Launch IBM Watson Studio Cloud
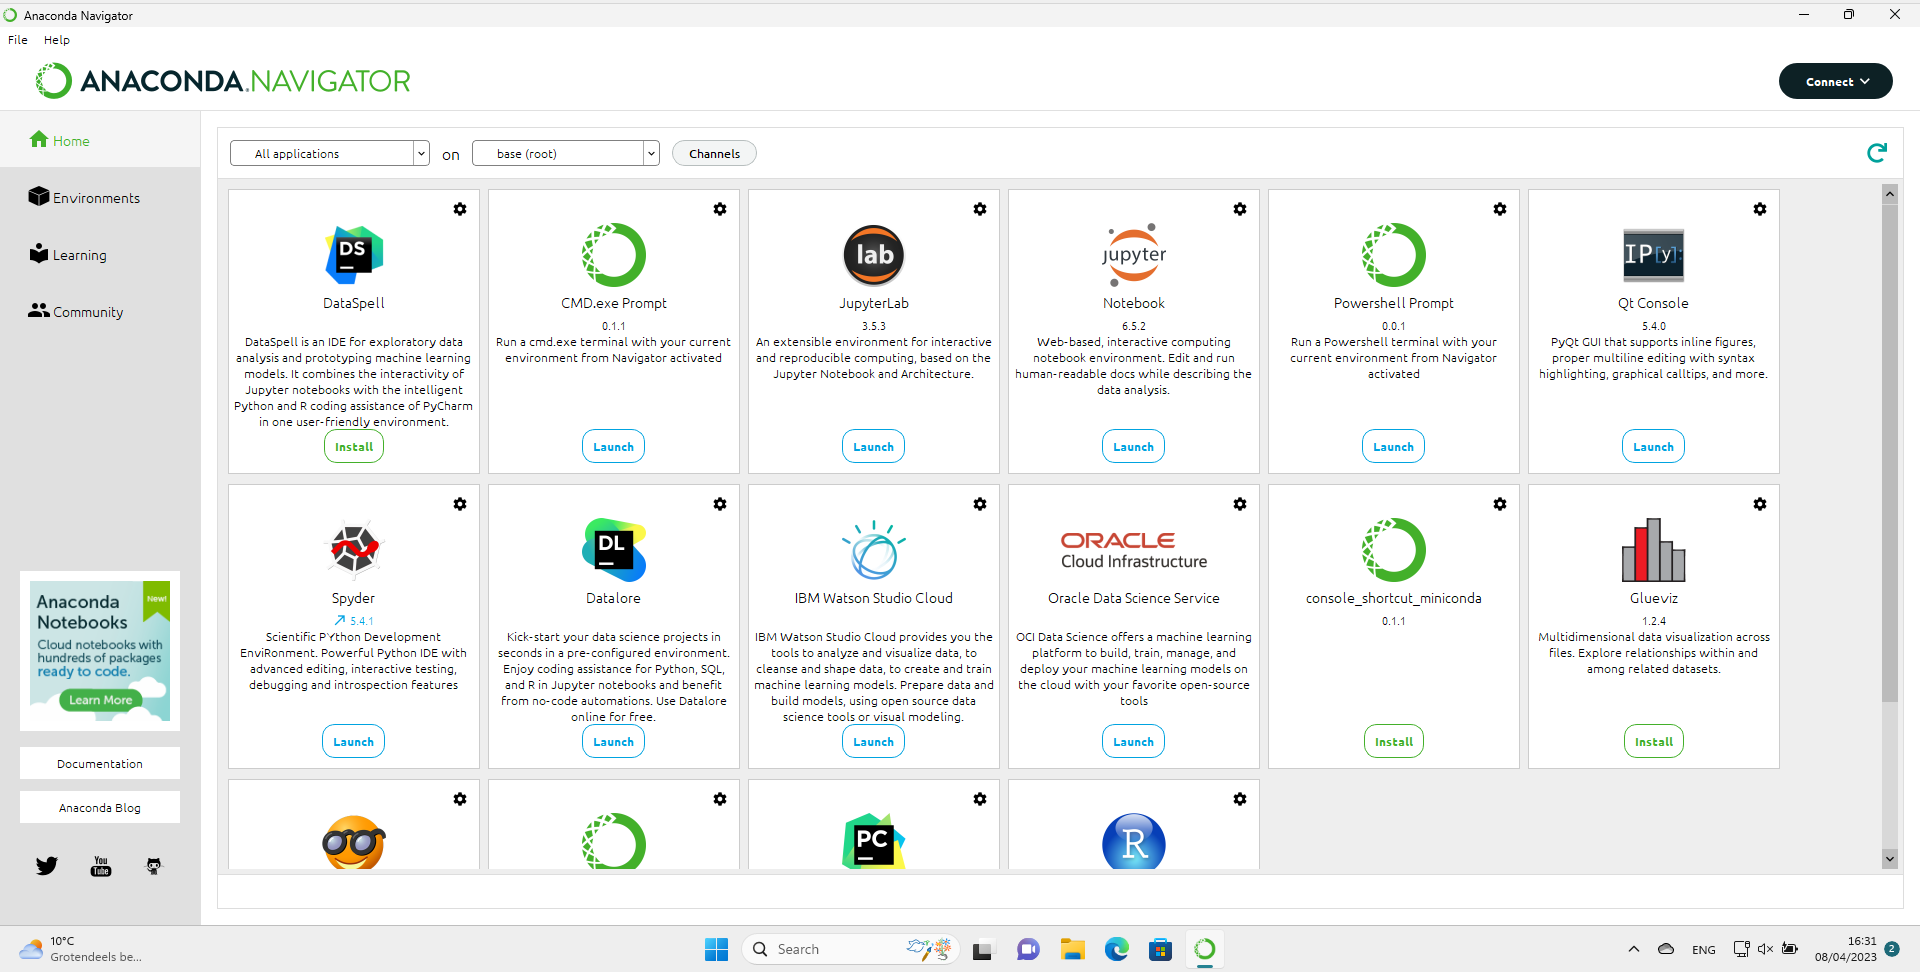The width and height of the screenshot is (1920, 972). point(874,742)
